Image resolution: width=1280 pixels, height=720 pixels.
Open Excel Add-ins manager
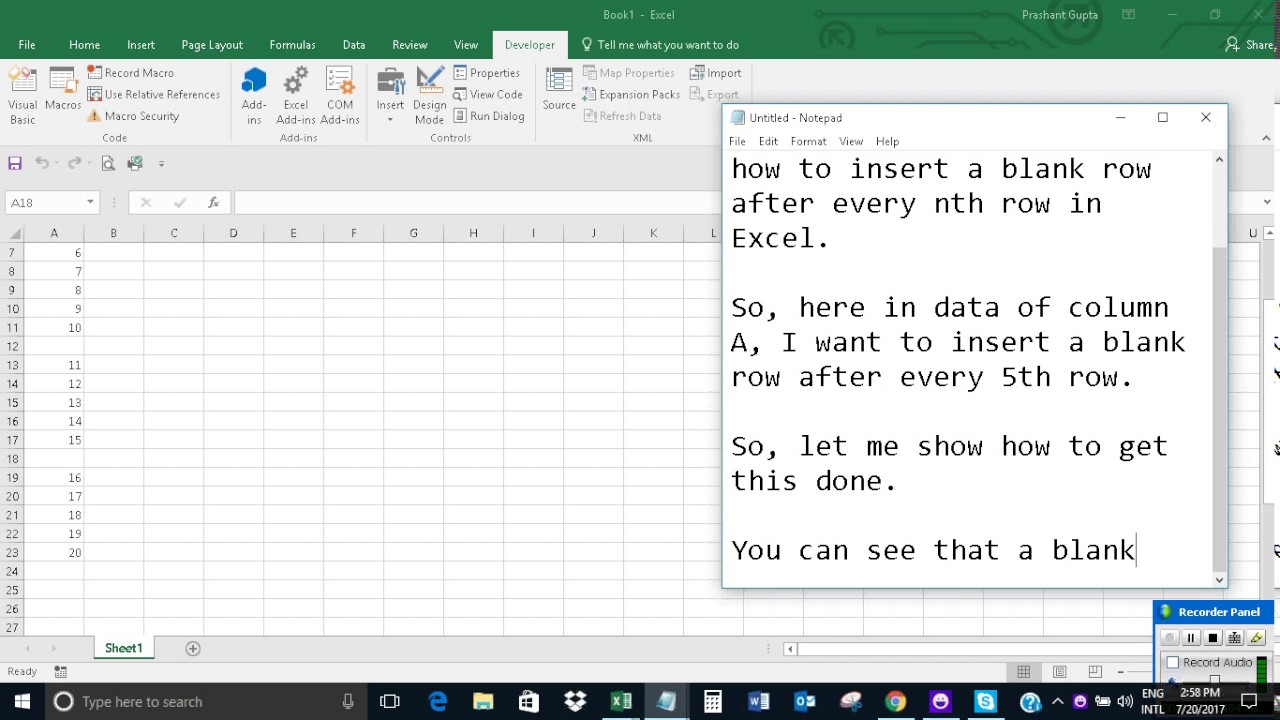(296, 96)
